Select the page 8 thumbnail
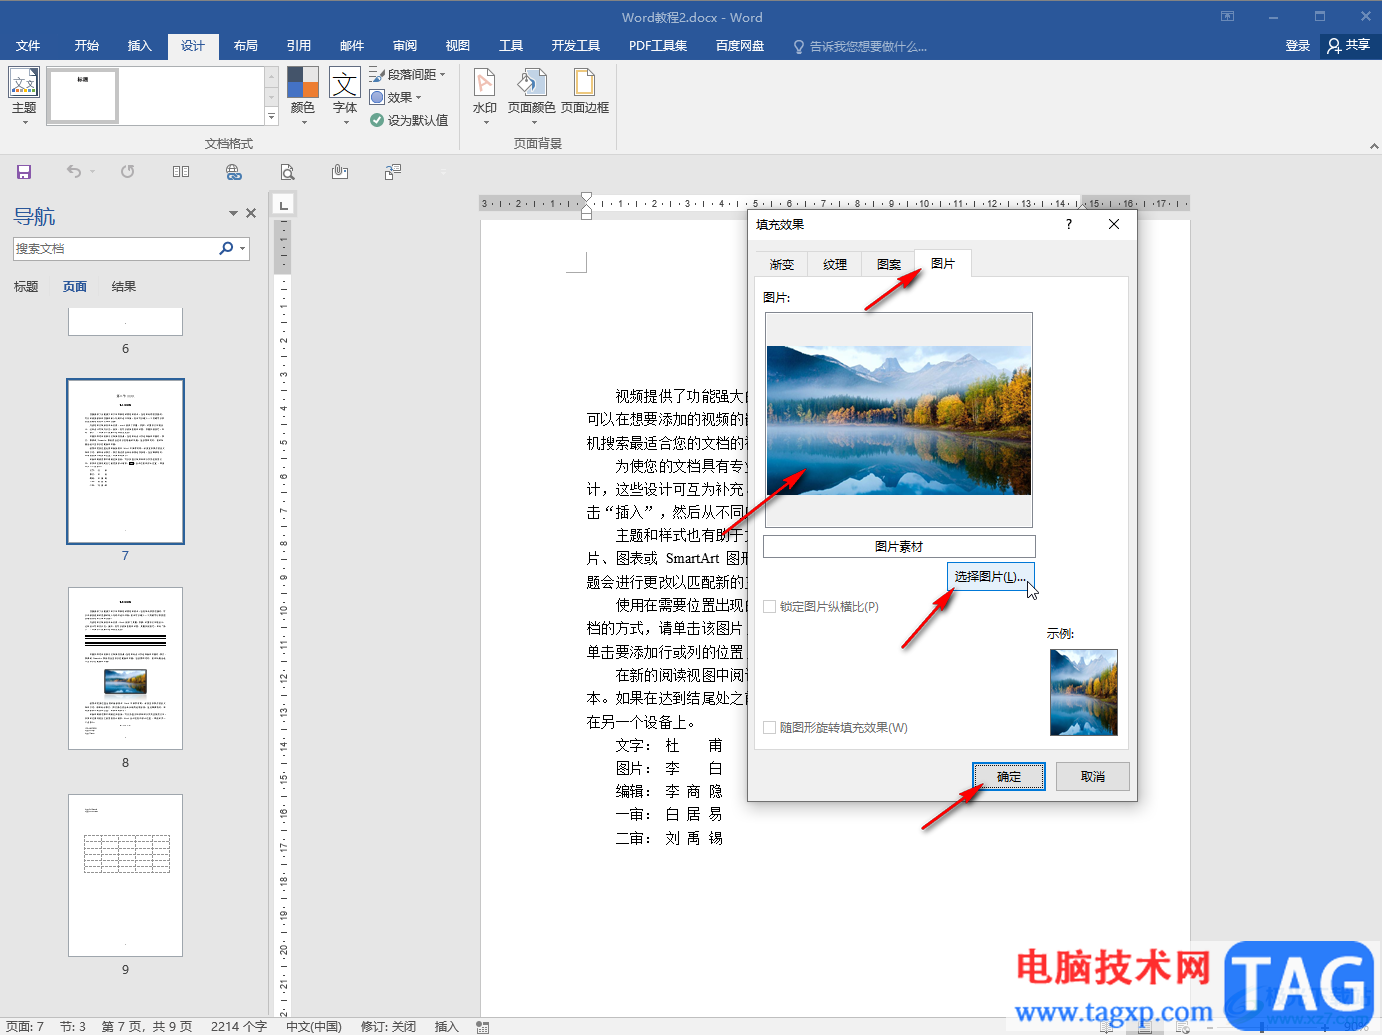 pyautogui.click(x=125, y=668)
